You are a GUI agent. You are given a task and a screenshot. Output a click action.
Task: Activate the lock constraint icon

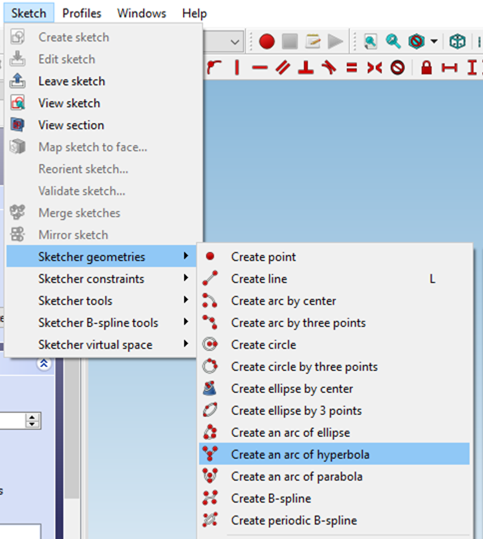pyautogui.click(x=426, y=67)
